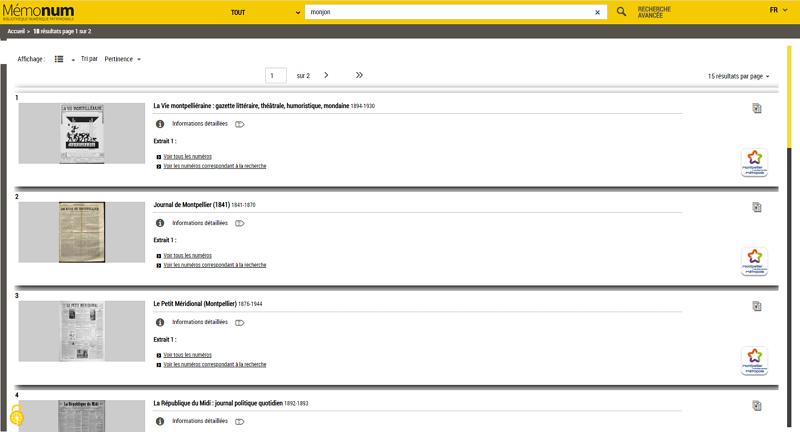
Task: Go to the next results page
Action: point(327,75)
